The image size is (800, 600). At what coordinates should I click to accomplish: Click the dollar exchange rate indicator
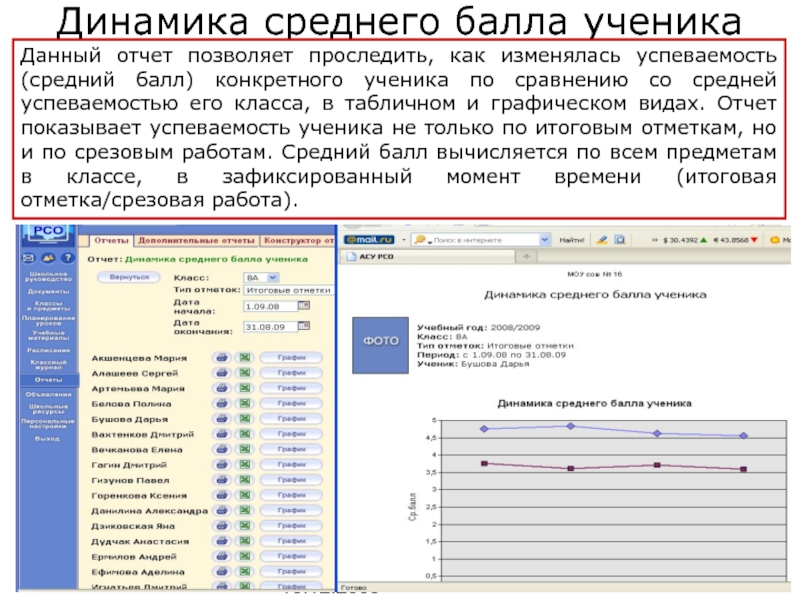(685, 240)
